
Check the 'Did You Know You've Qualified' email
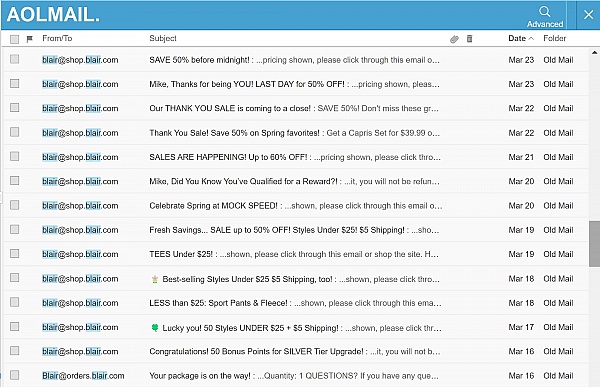pyautogui.click(x=15, y=180)
